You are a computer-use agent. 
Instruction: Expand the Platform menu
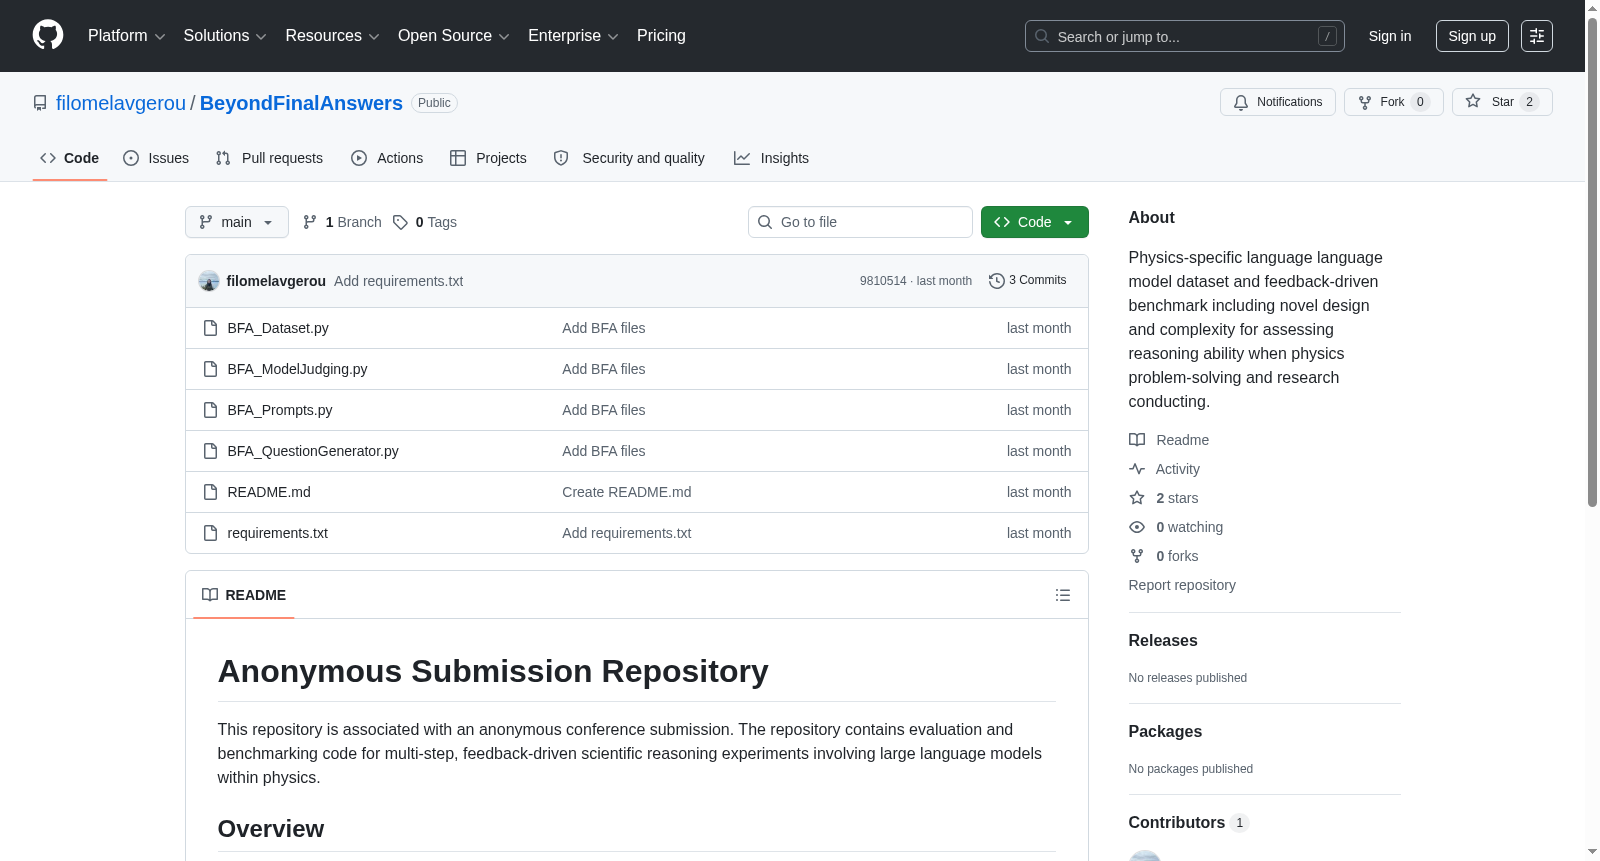(x=126, y=36)
